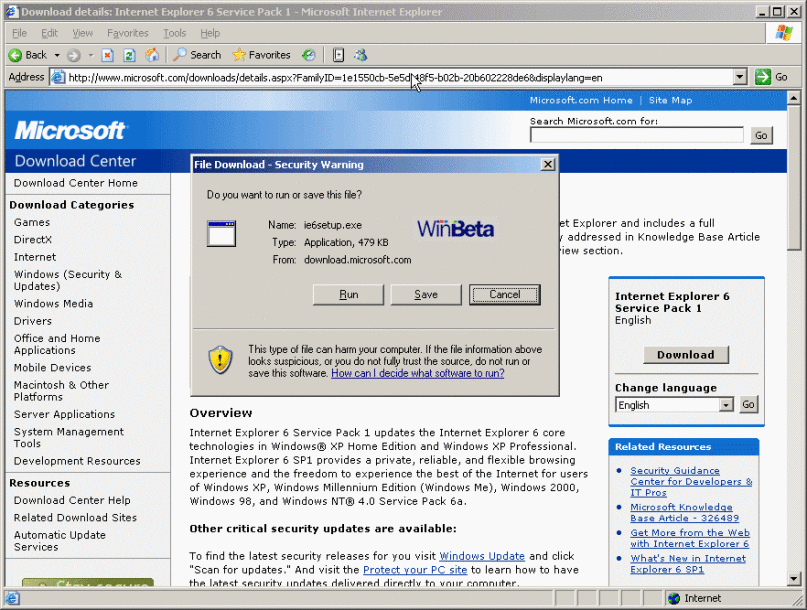
Task: Open the Tools menu
Action: pyautogui.click(x=174, y=33)
